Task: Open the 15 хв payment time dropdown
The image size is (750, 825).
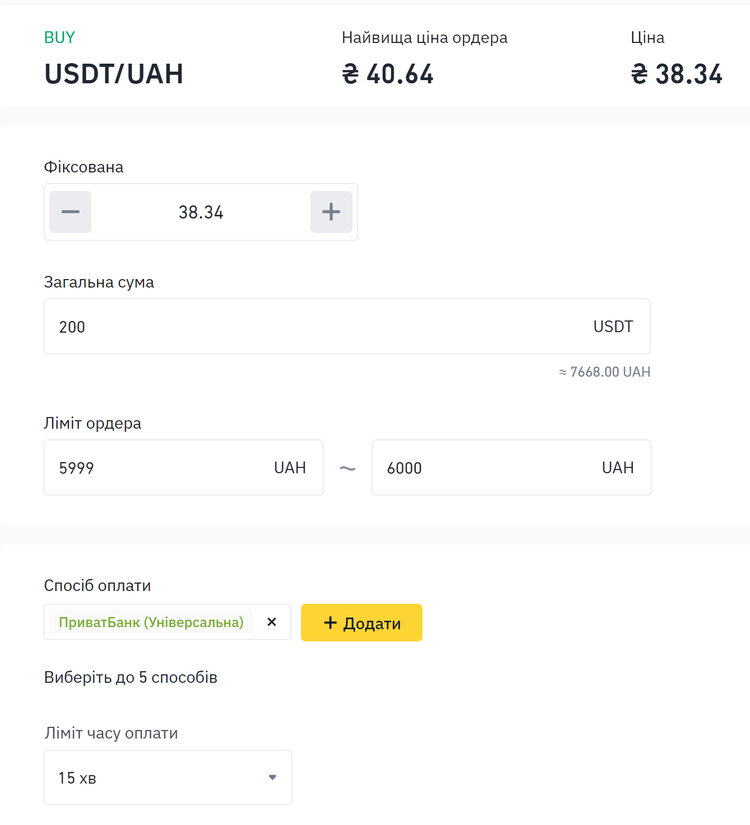Action: [168, 777]
